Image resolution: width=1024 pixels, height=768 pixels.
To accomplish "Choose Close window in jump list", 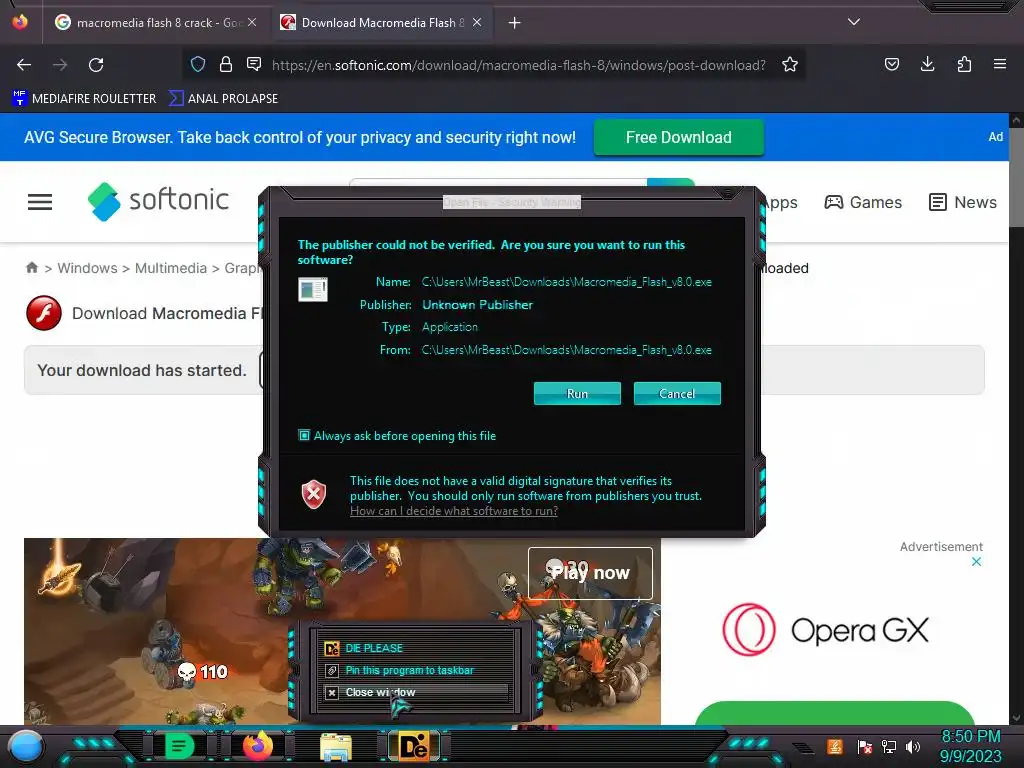I will pos(414,692).
